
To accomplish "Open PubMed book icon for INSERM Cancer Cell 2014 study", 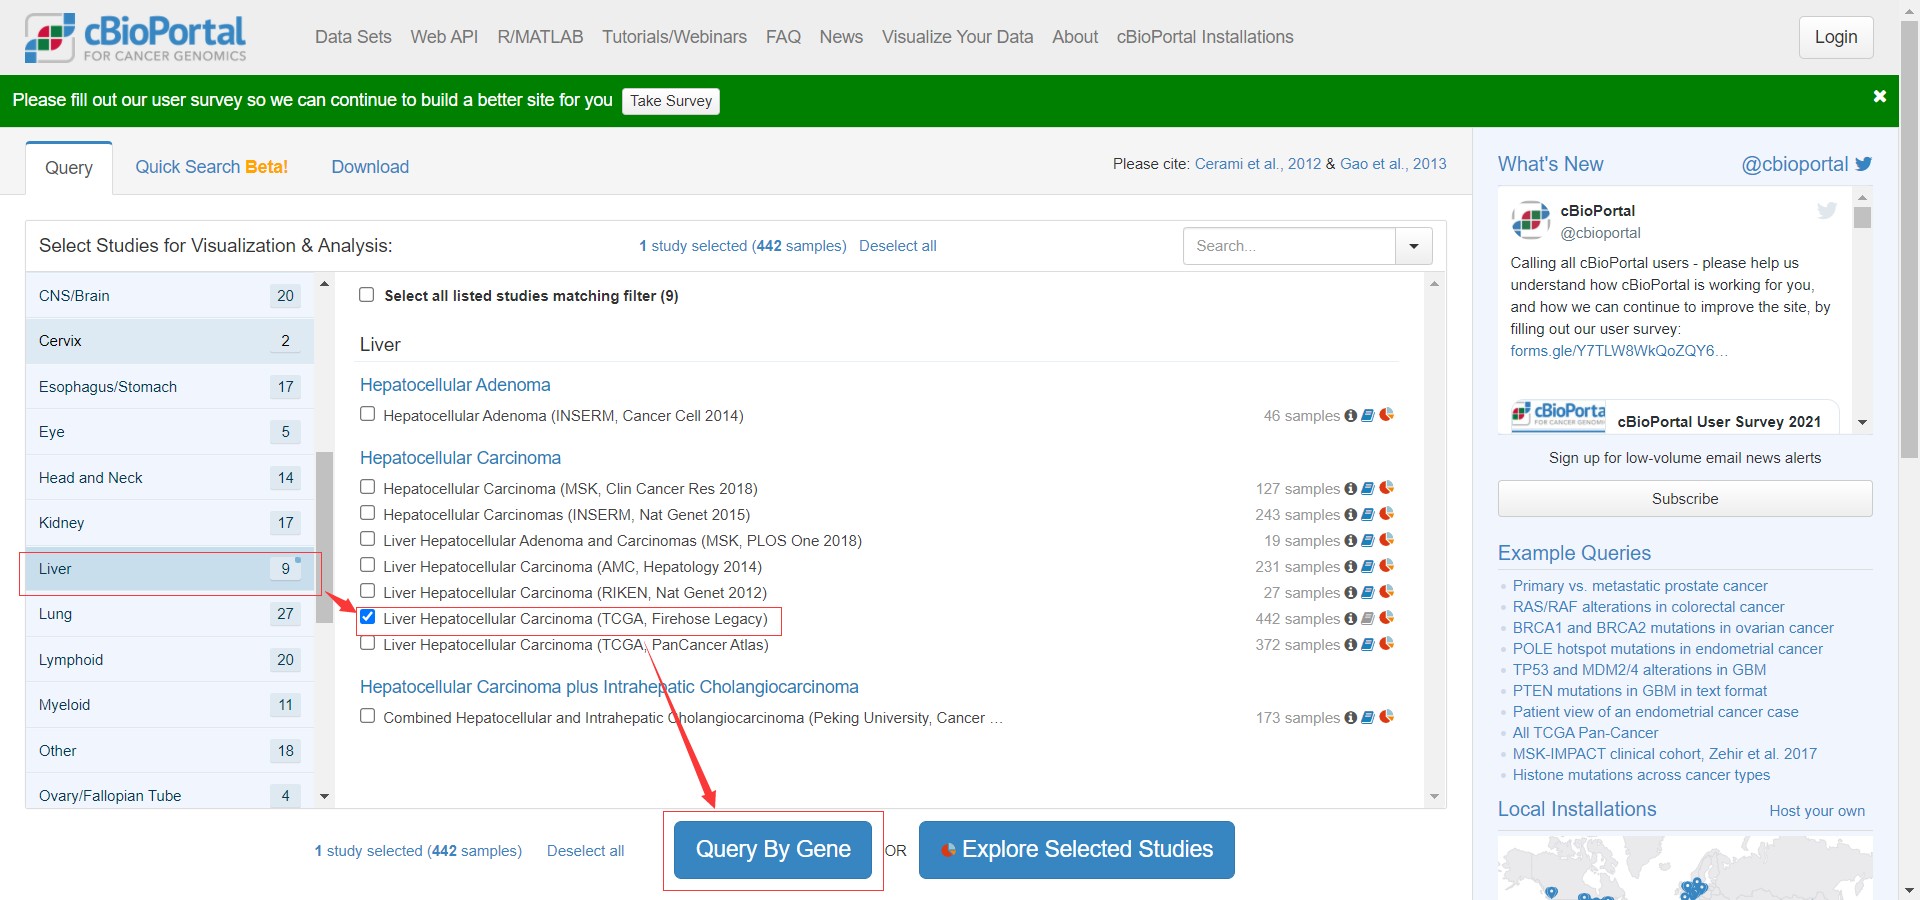I will pos(1368,416).
